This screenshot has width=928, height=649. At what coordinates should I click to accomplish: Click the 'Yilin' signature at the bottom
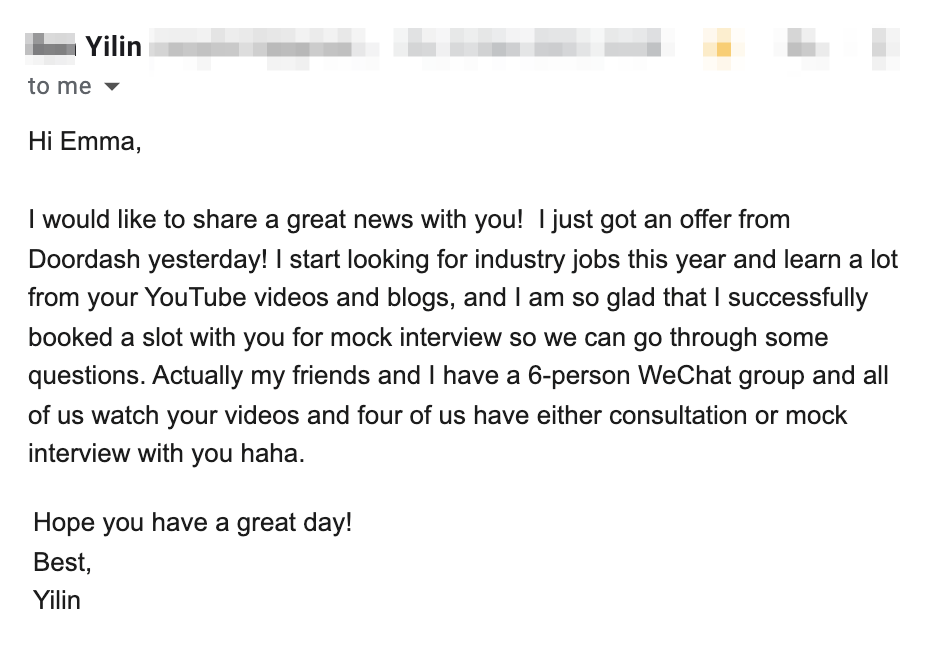57,600
